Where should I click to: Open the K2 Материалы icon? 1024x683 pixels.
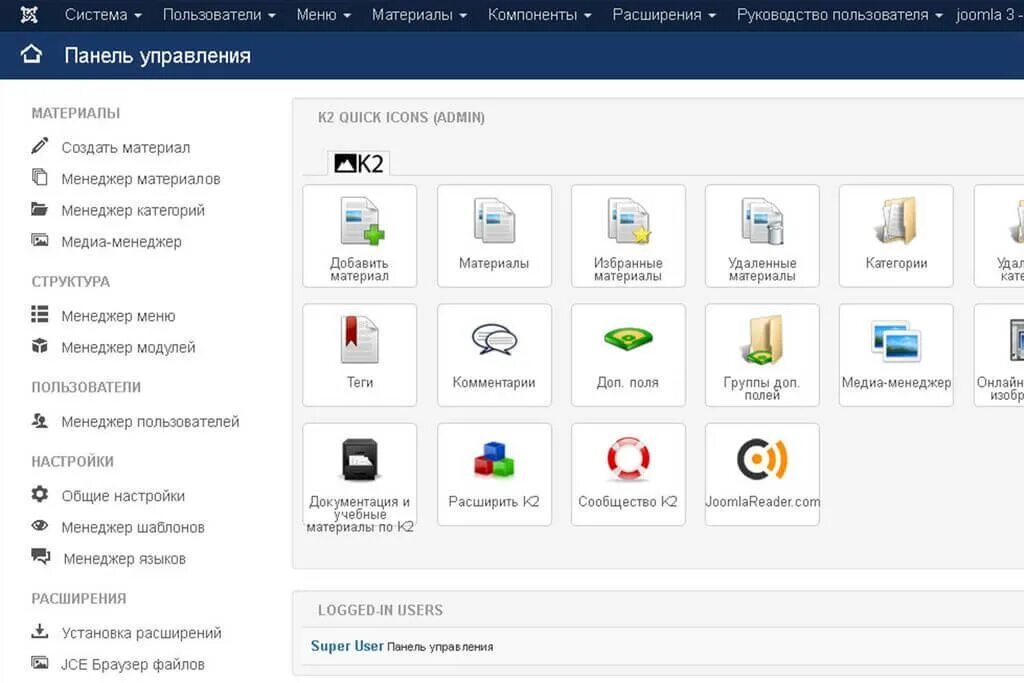(494, 236)
